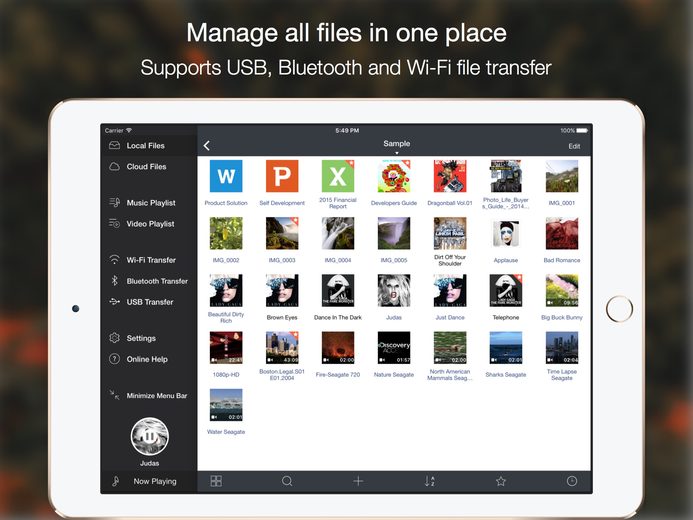
Task: Play Beautiful Dirty Rich track
Action: tap(226, 290)
